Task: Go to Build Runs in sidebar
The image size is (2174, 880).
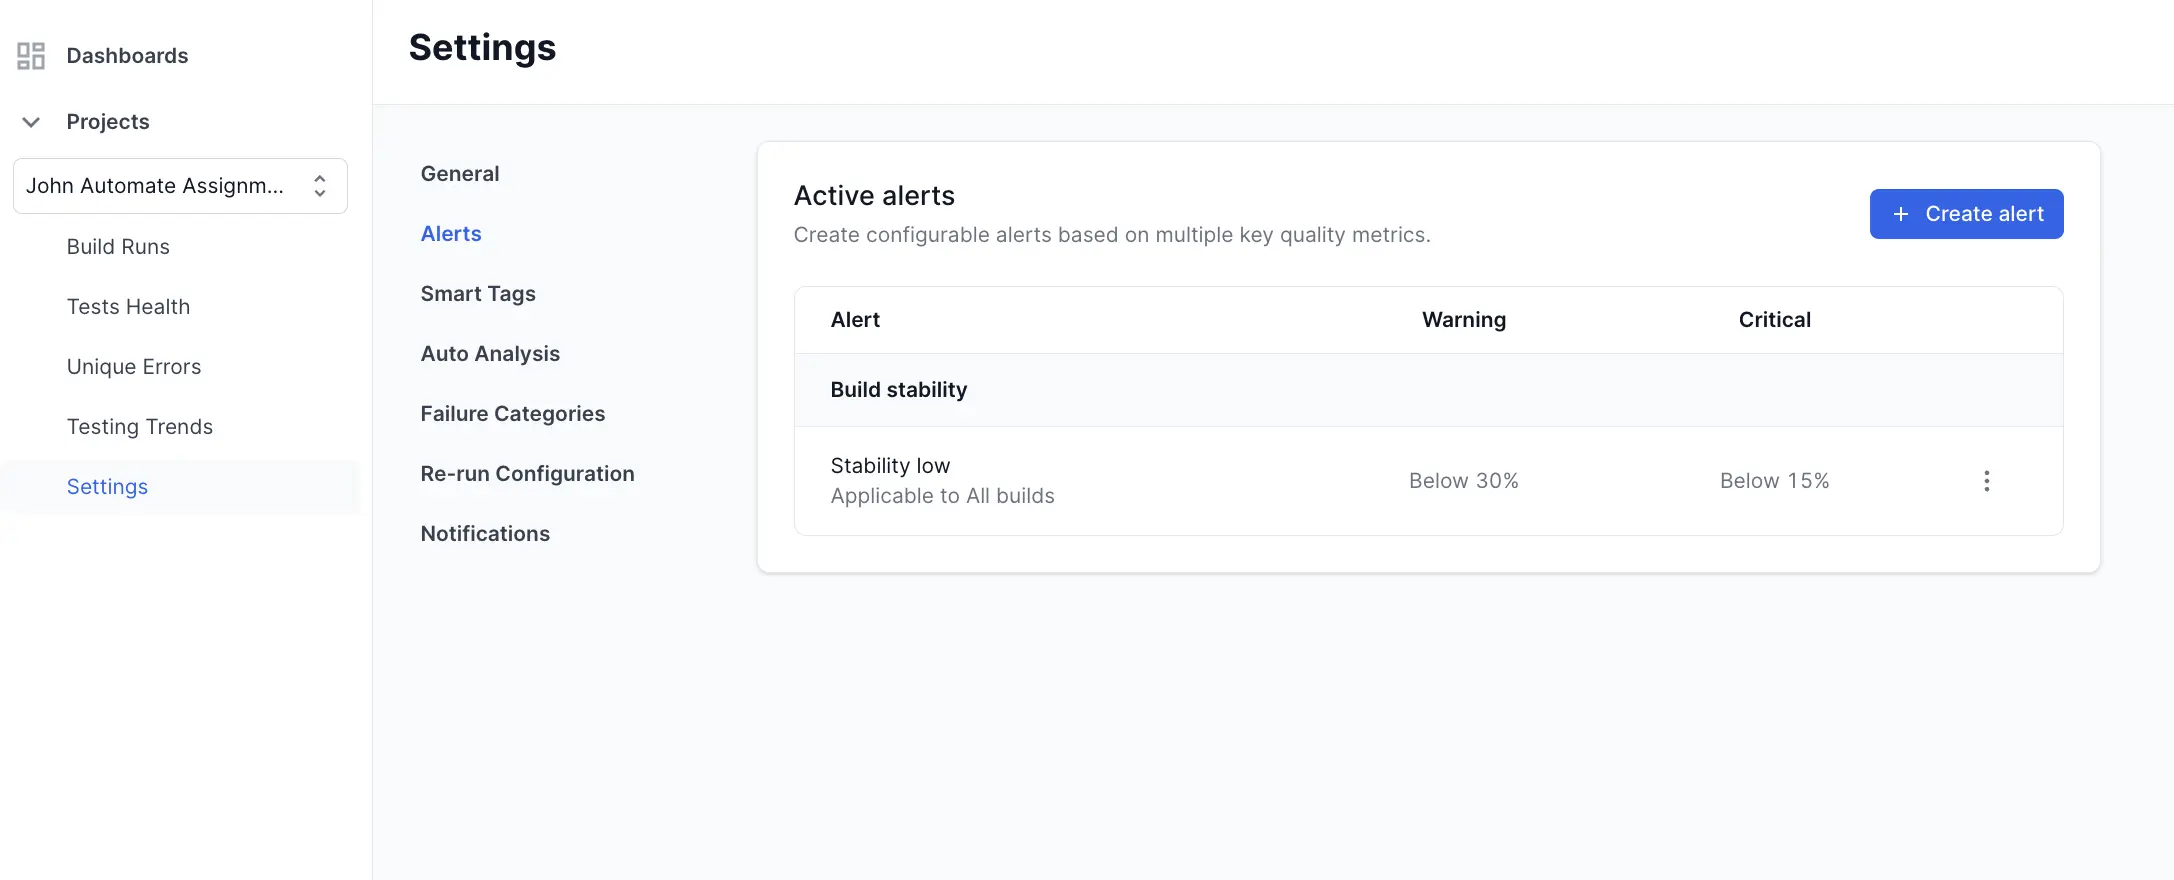Action: 118,247
